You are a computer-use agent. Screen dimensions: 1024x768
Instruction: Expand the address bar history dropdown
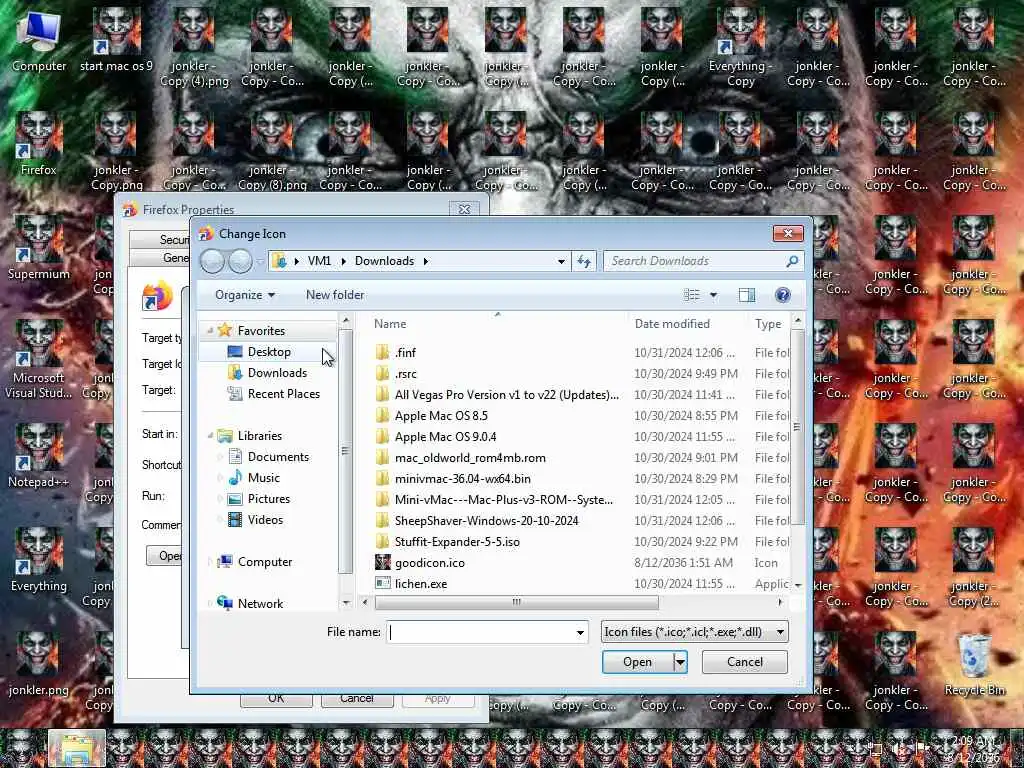click(561, 261)
